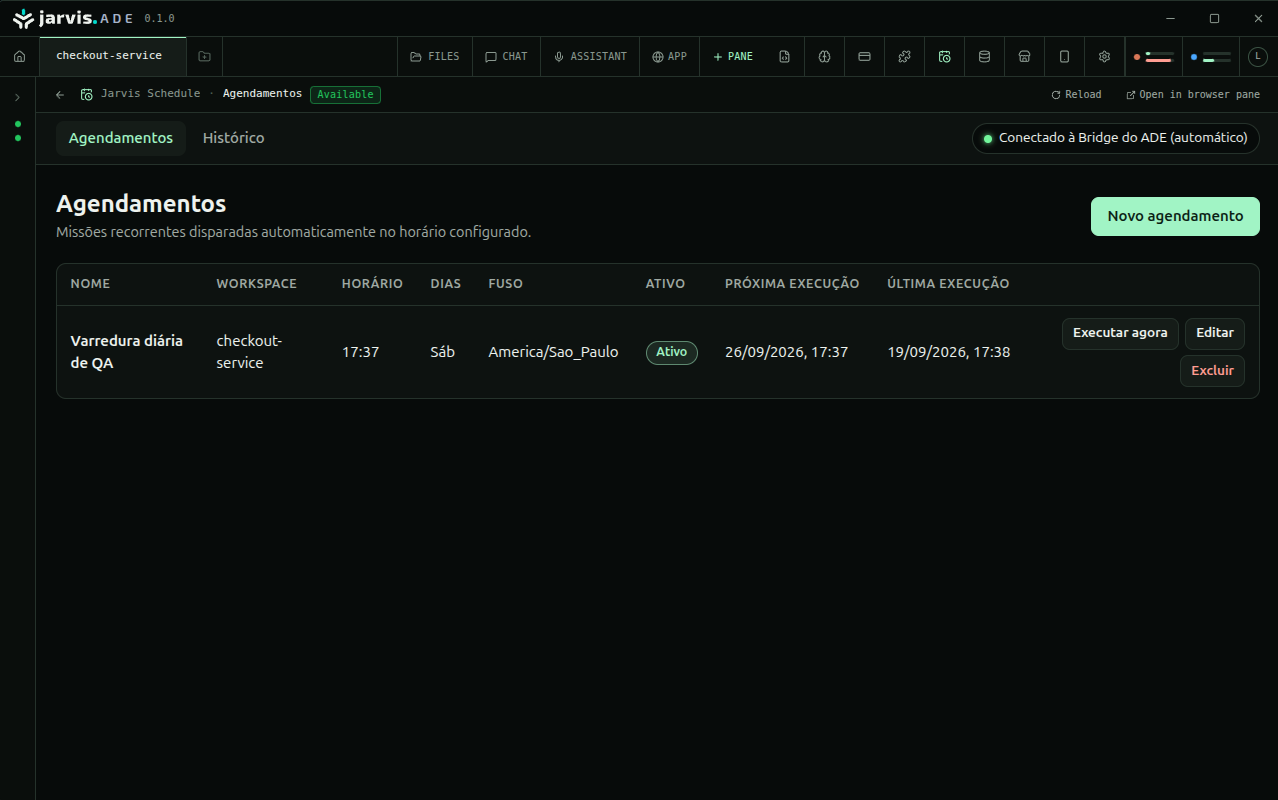Viewport: 1278px width, 800px height.
Task: Open the database icon
Action: click(984, 57)
